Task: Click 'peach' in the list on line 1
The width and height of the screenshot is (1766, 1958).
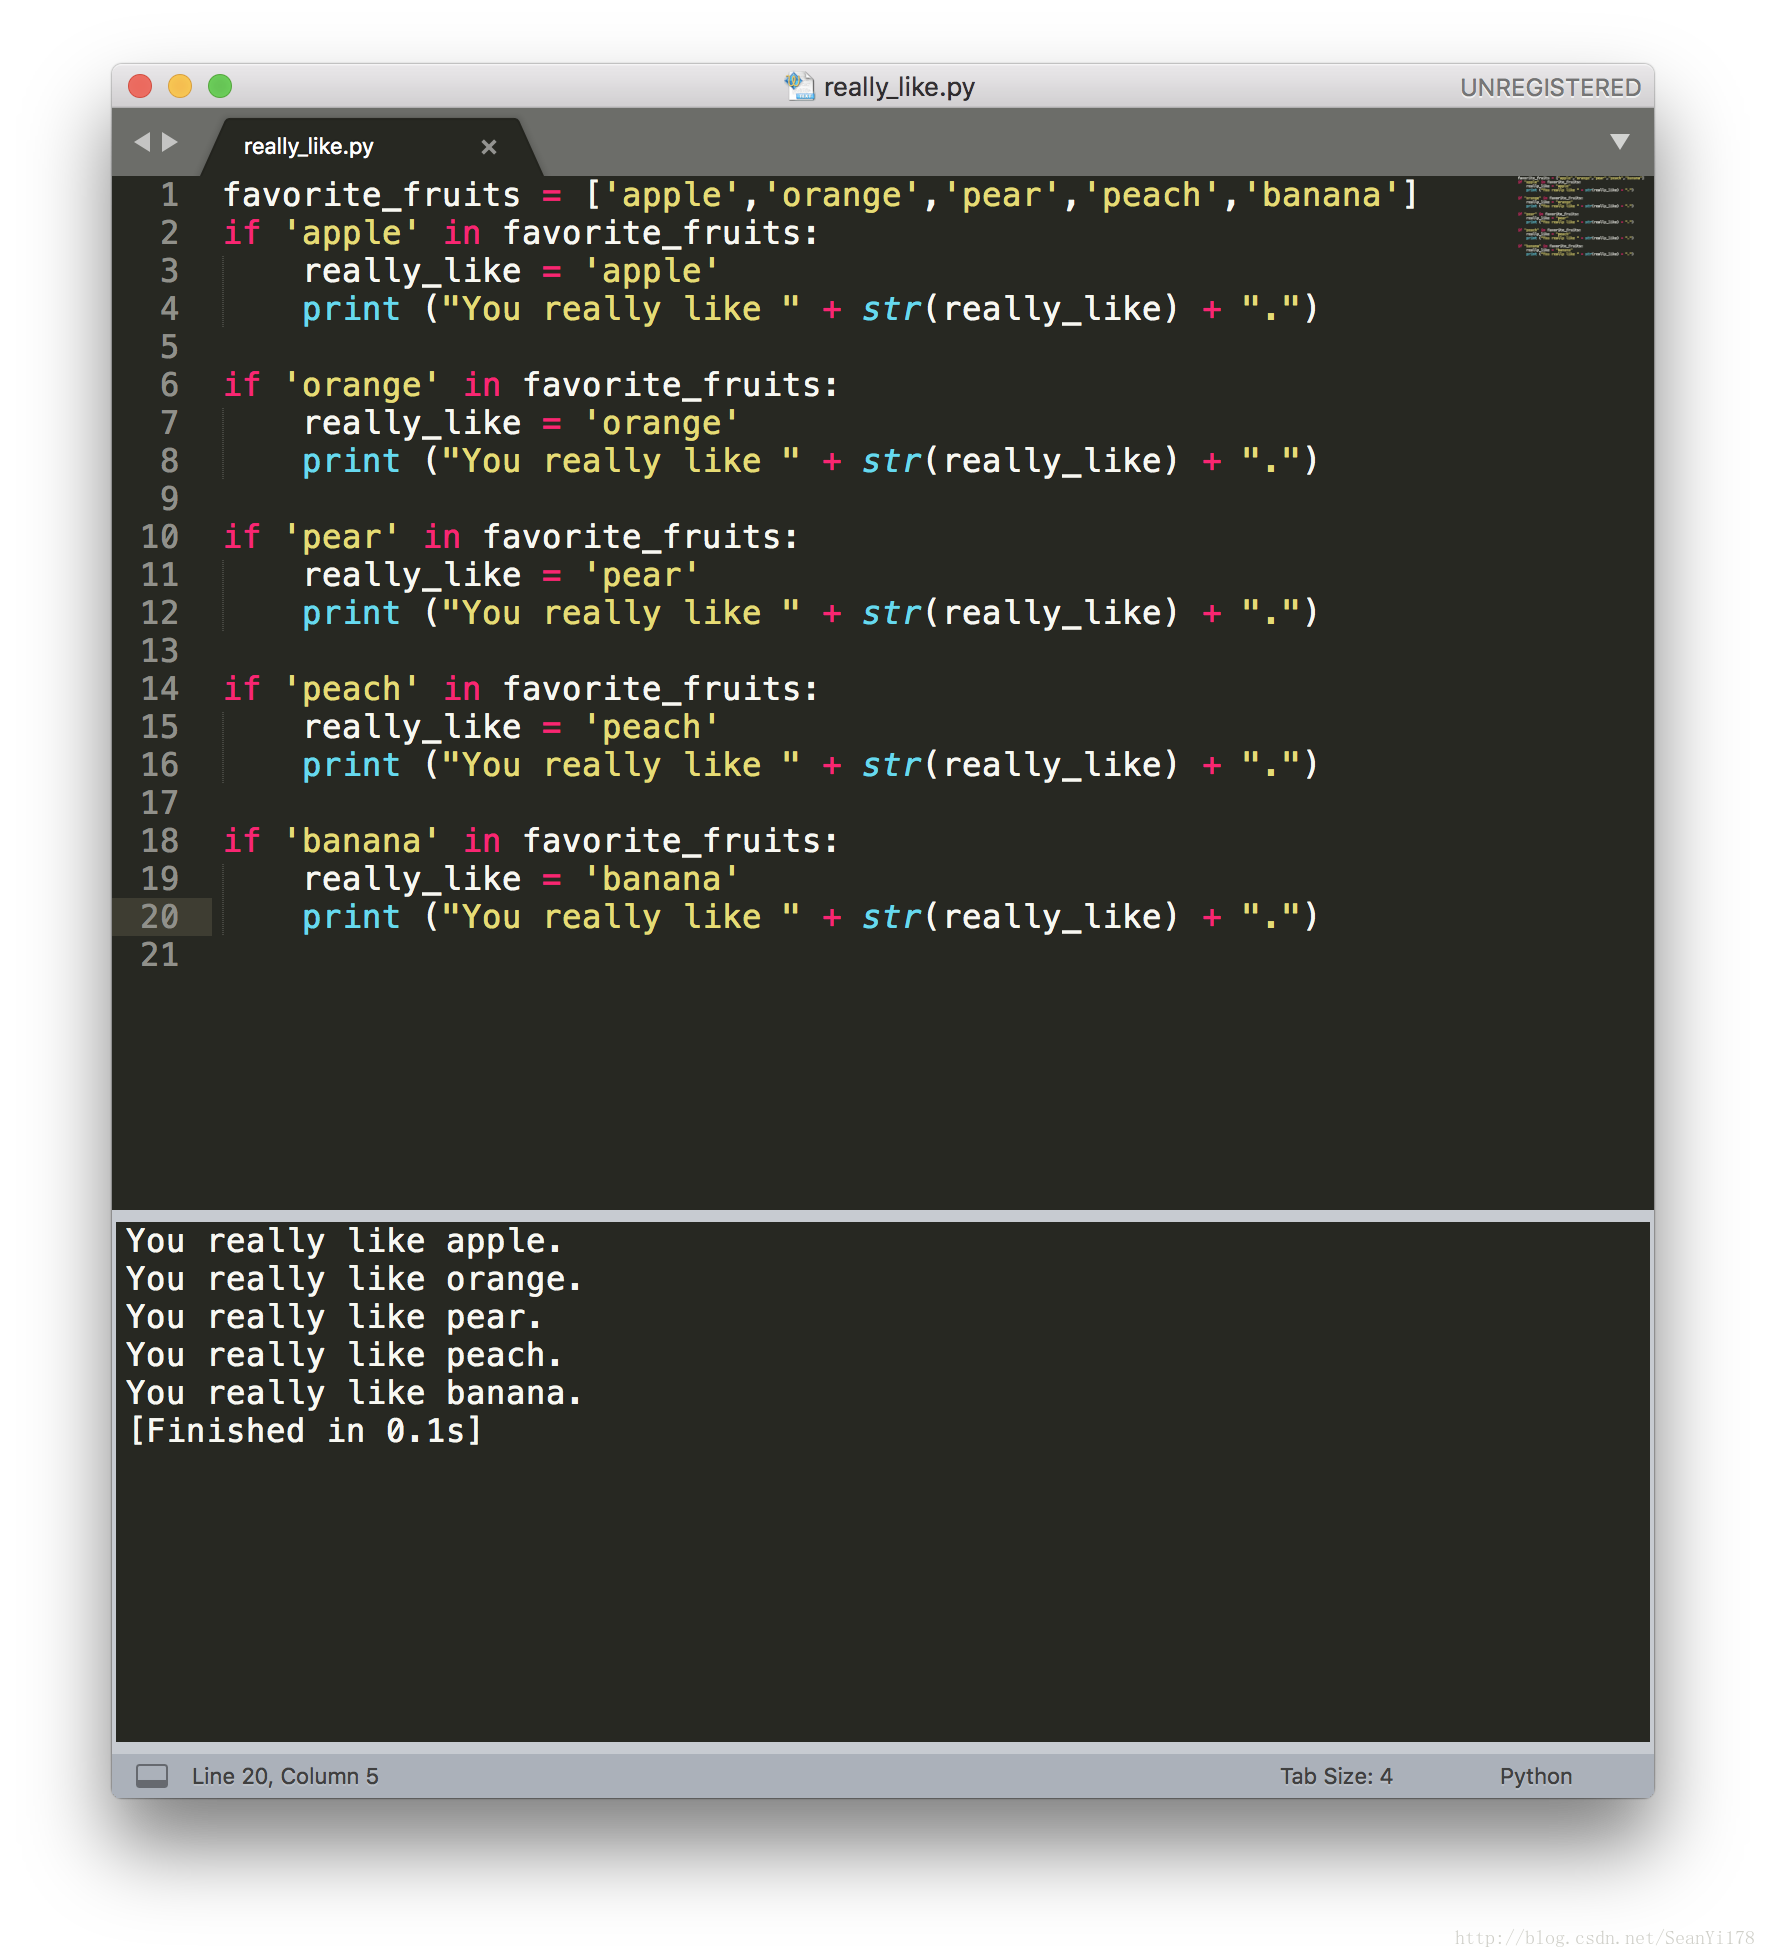Action: [1151, 195]
